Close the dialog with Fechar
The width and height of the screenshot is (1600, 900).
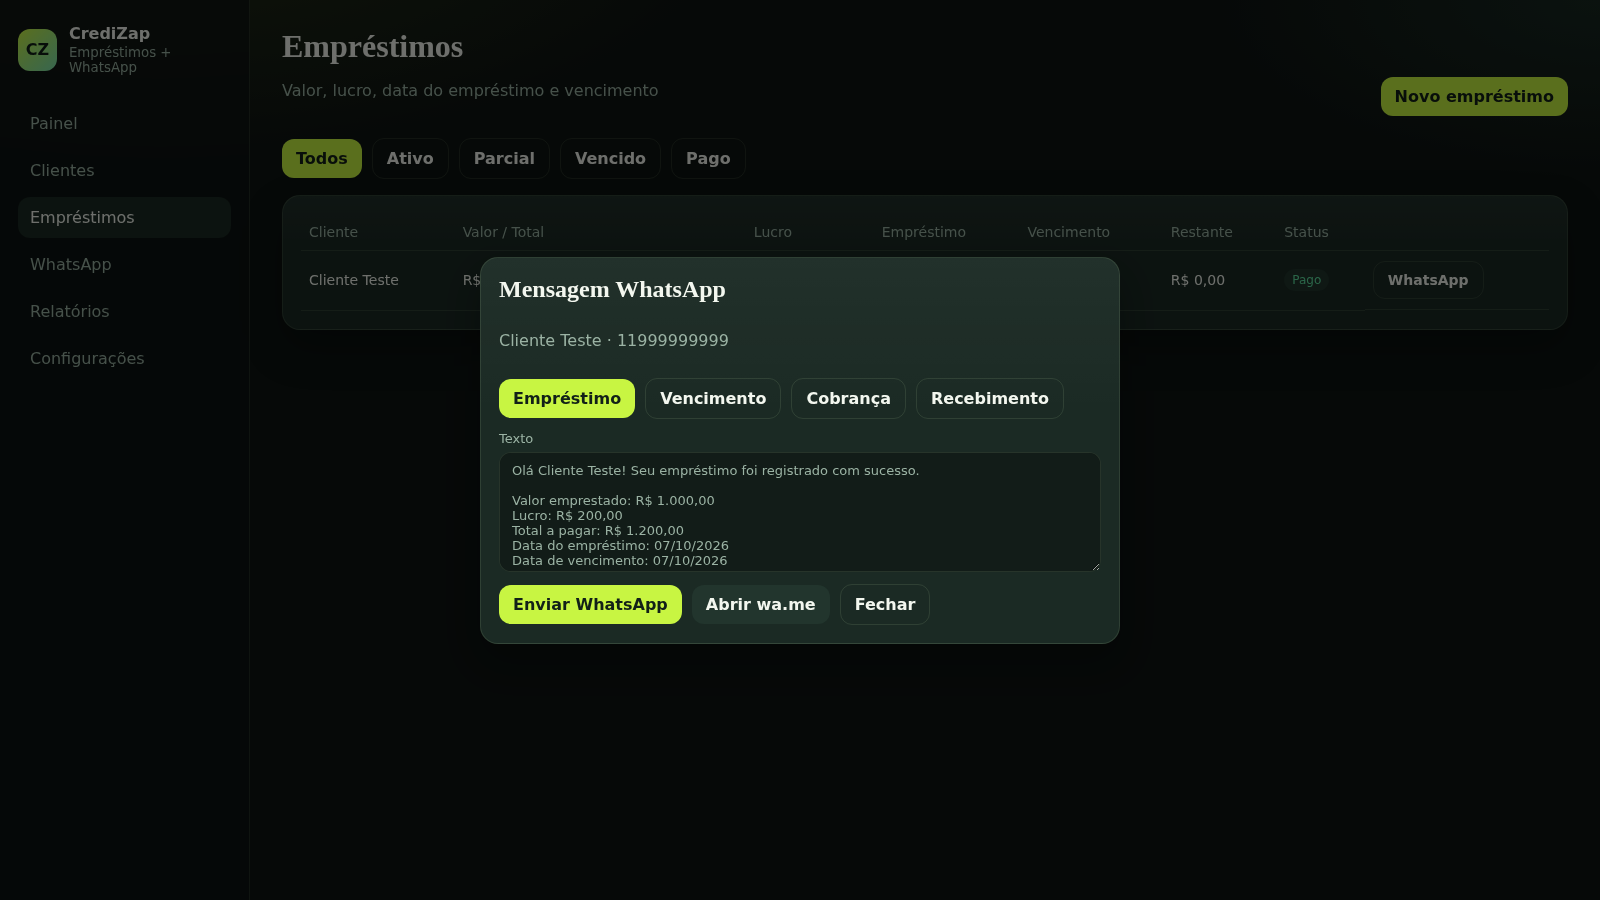[885, 604]
